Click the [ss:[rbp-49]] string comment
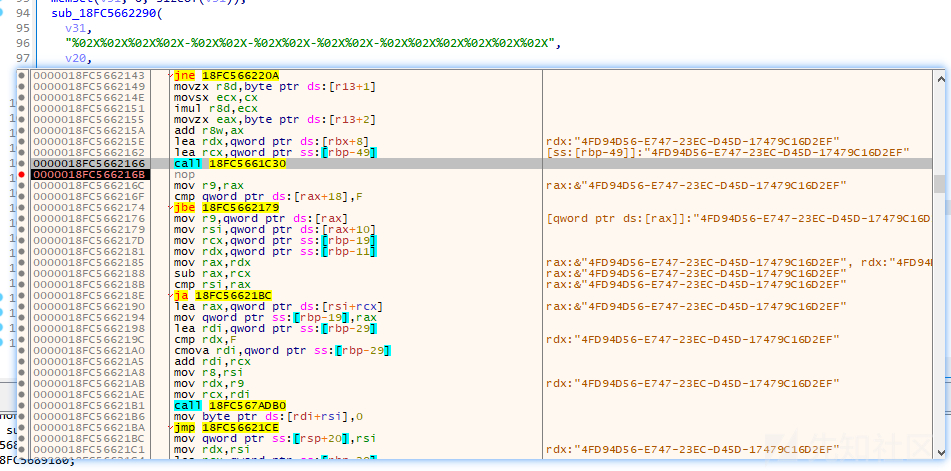 pyautogui.click(x=727, y=153)
